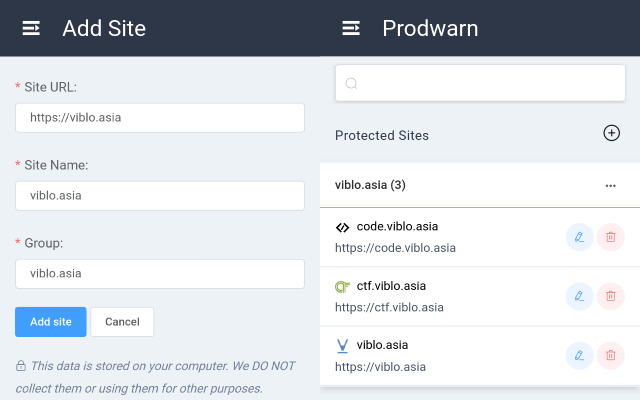
Task: Select the code.viblo.asia list item
Action: click(x=440, y=237)
